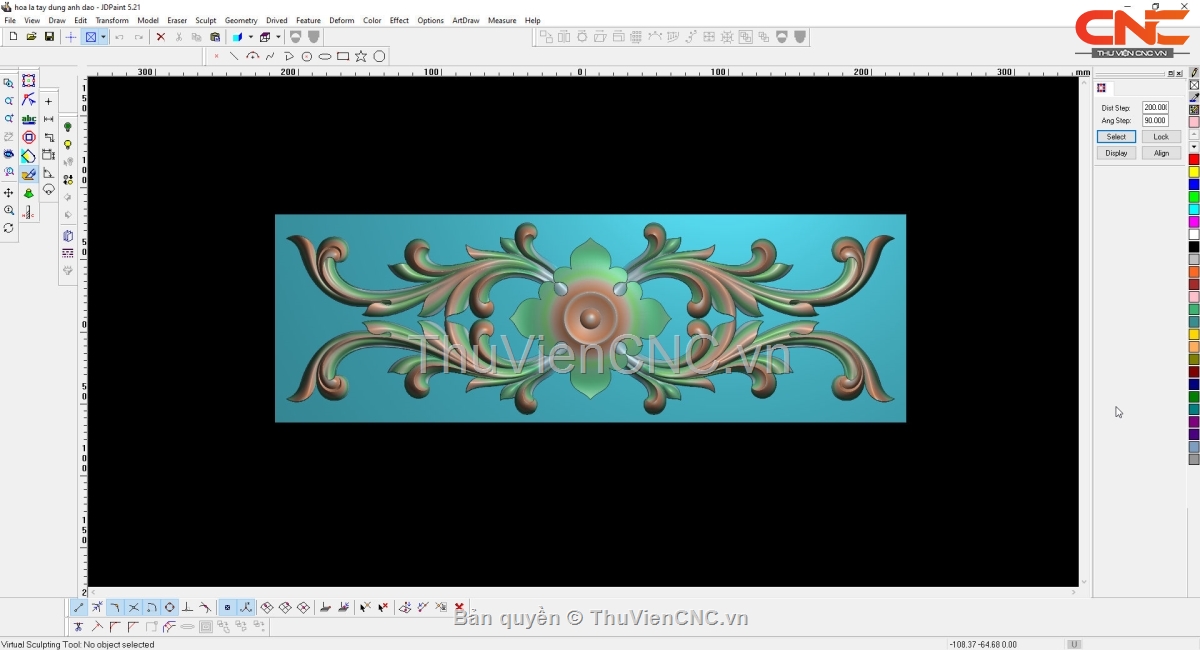The height and width of the screenshot is (650, 1200).
Task: Click the red Delete X icon
Action: (160, 37)
